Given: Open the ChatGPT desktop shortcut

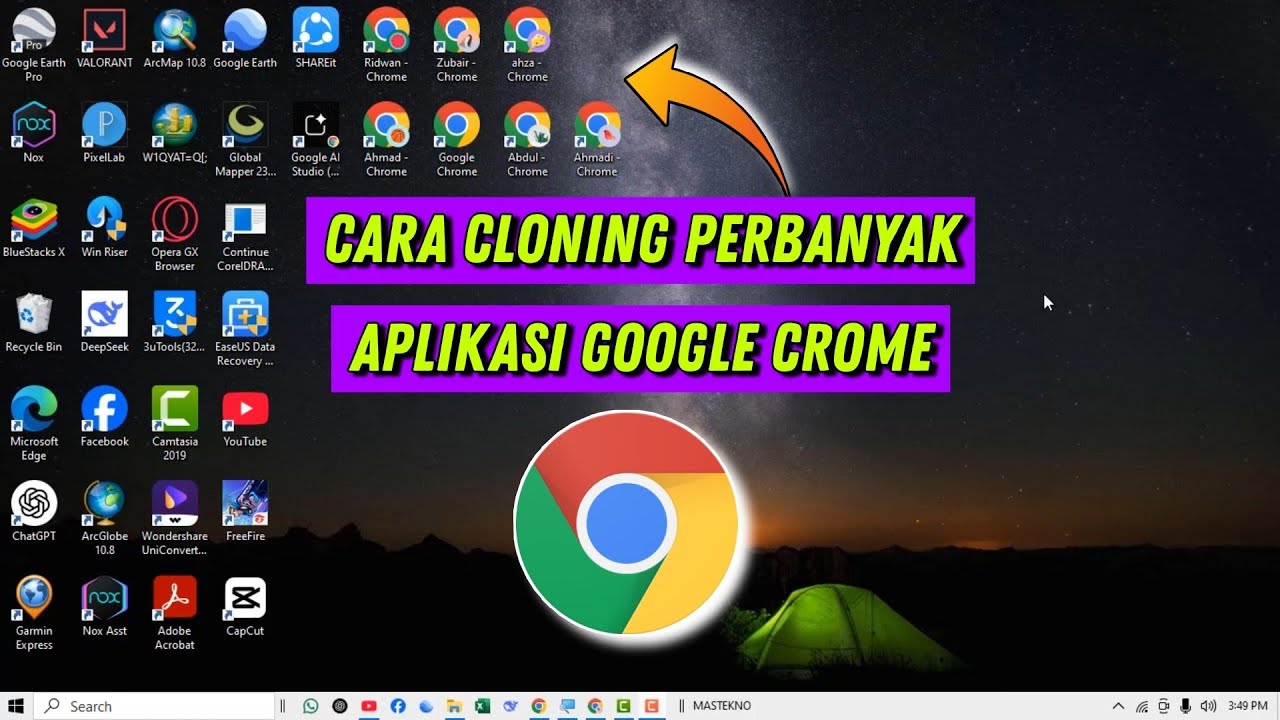Looking at the screenshot, I should click(34, 512).
